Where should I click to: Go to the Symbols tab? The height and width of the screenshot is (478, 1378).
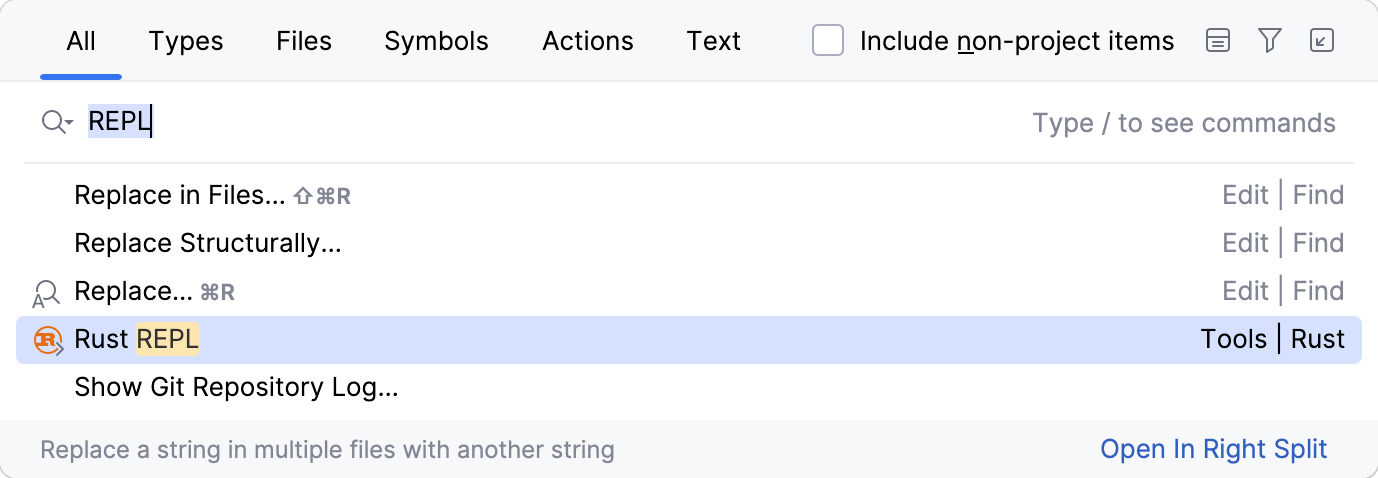click(x=436, y=41)
